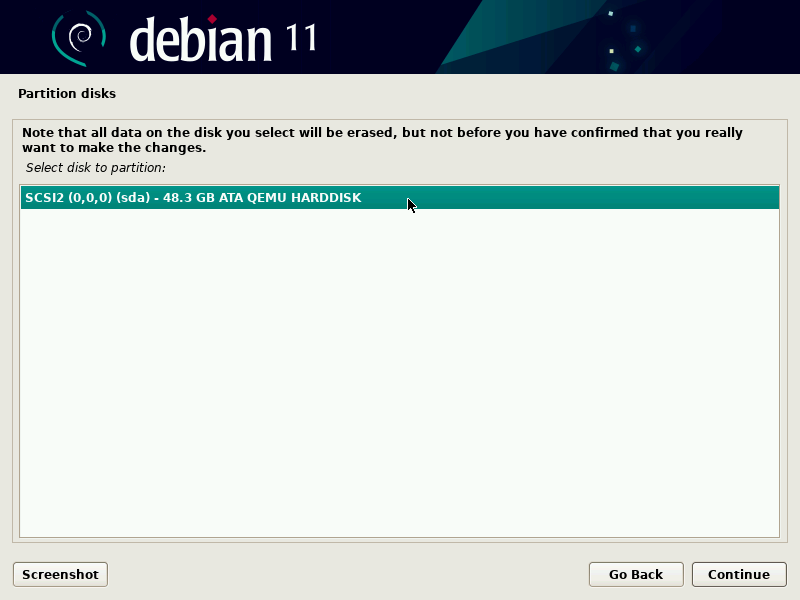Click the Partition disks heading
This screenshot has height=600, width=800.
(x=67, y=93)
